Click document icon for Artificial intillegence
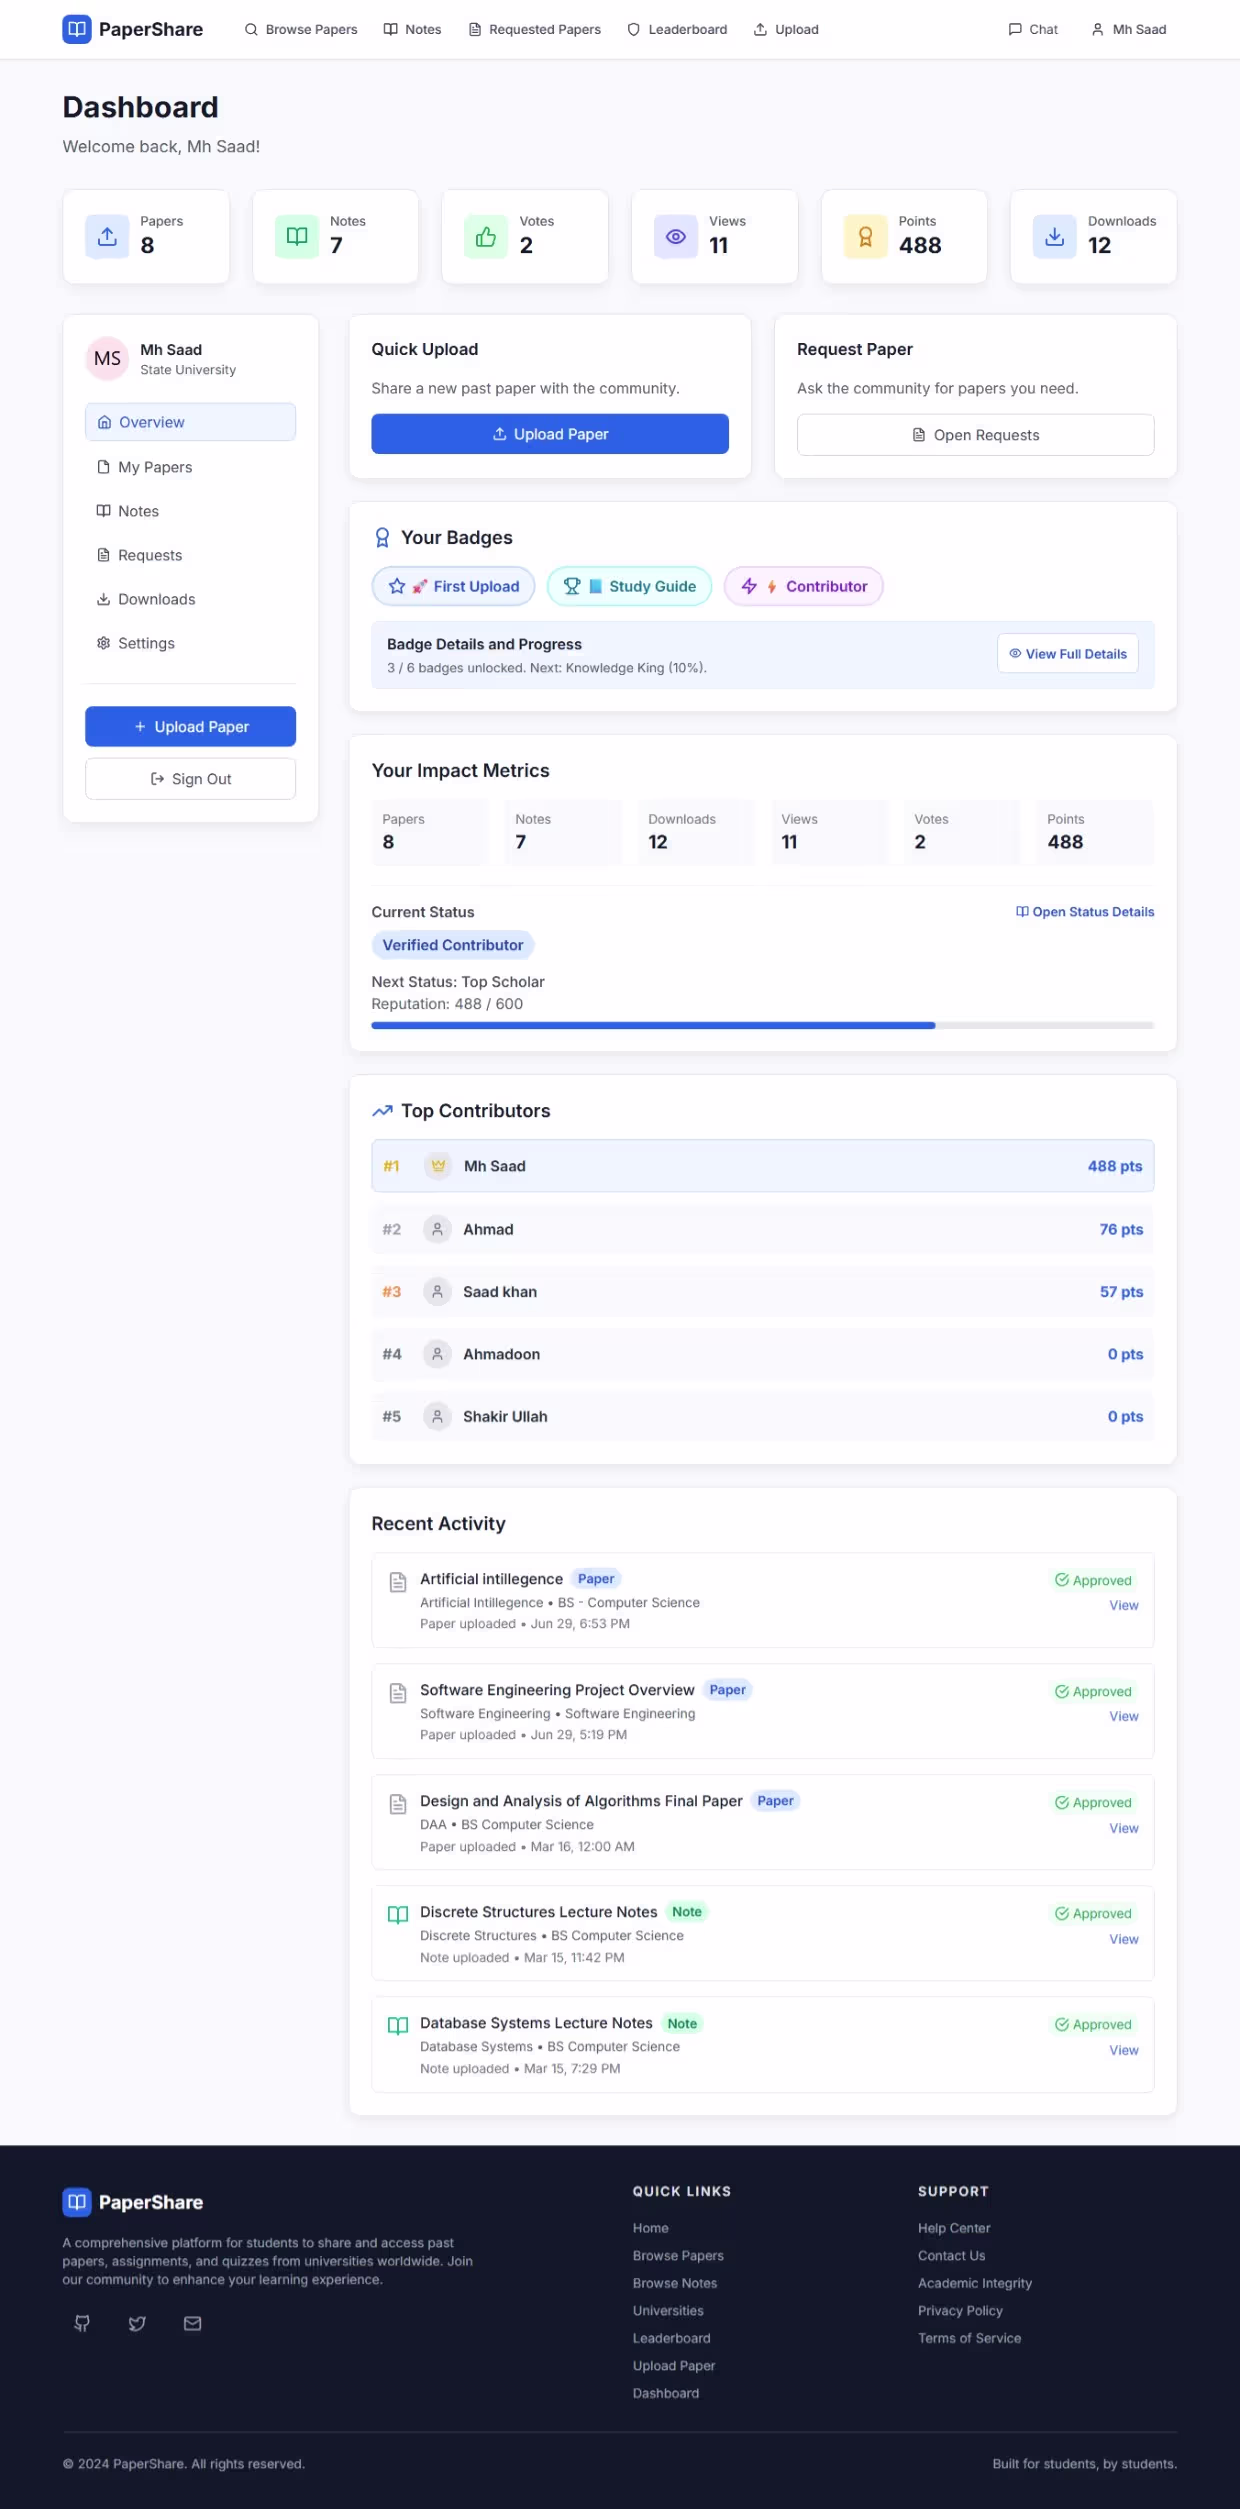Image resolution: width=1240 pixels, height=2509 pixels. [398, 1582]
